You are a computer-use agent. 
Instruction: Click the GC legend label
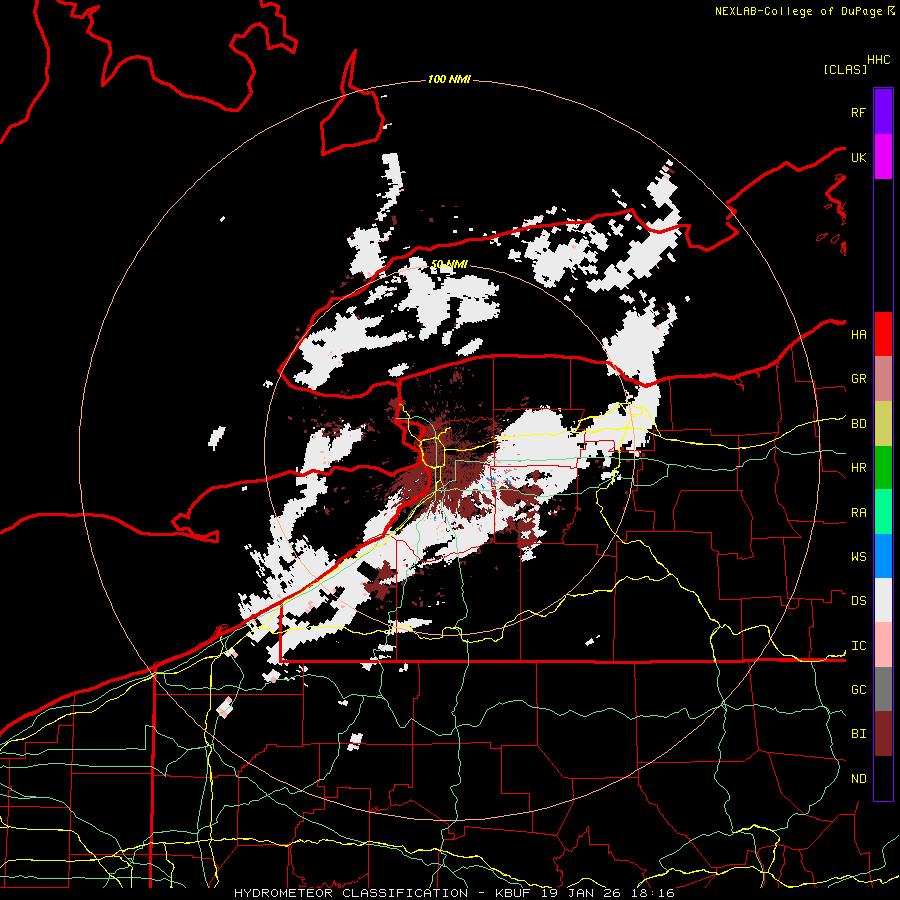[x=859, y=690]
